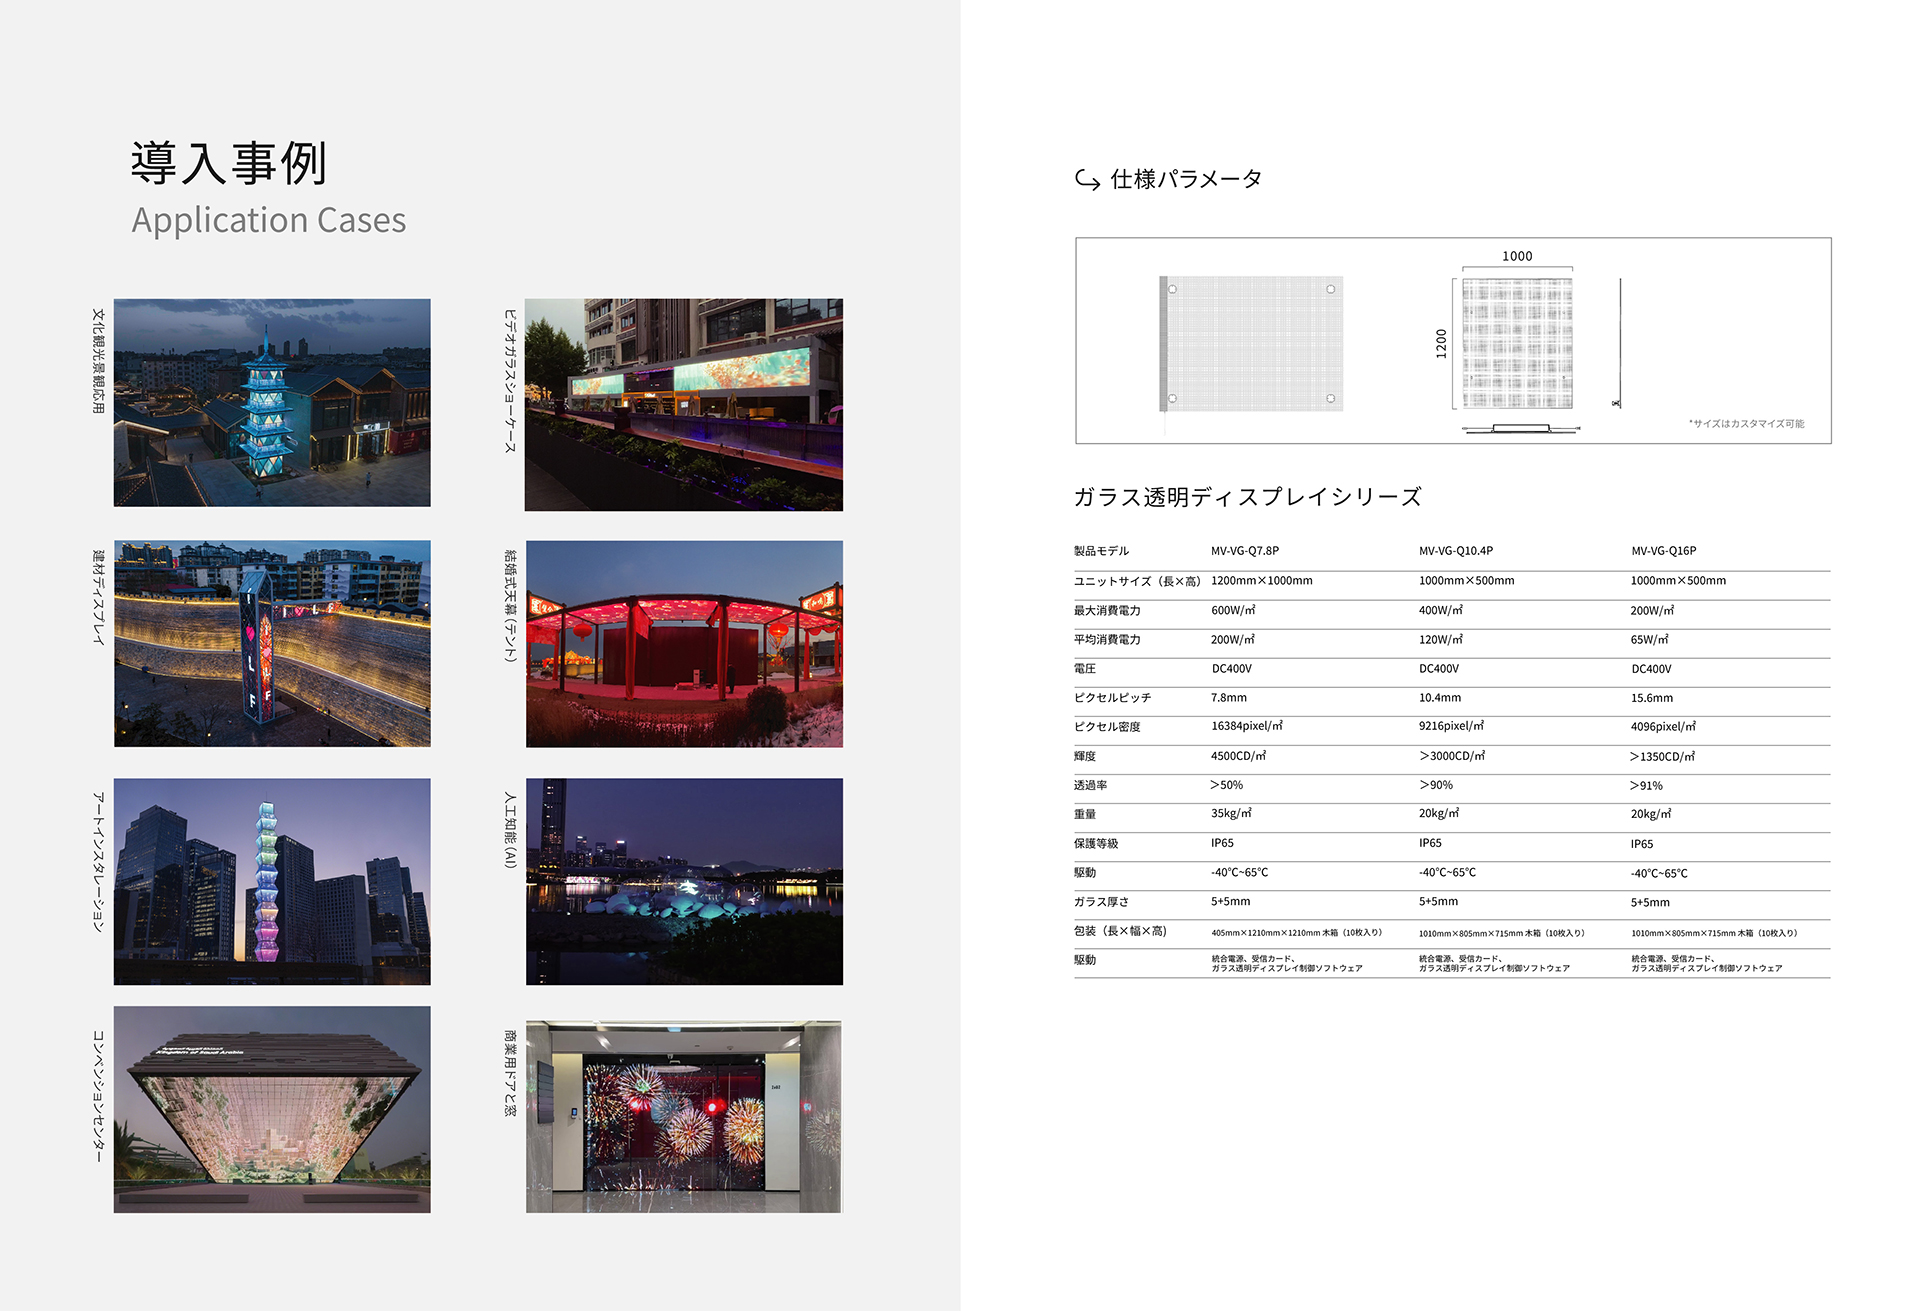Viewport: 1920px width, 1311px height.
Task: Open the ビデオガラスショーケース storefront photo
Action: tap(683, 404)
